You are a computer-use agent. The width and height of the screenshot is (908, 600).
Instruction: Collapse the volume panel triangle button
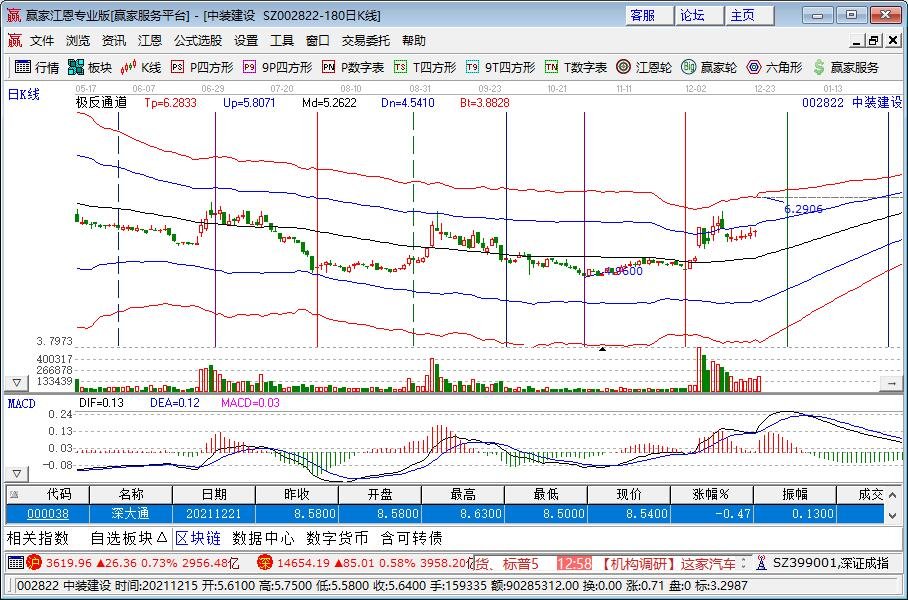coord(16,383)
